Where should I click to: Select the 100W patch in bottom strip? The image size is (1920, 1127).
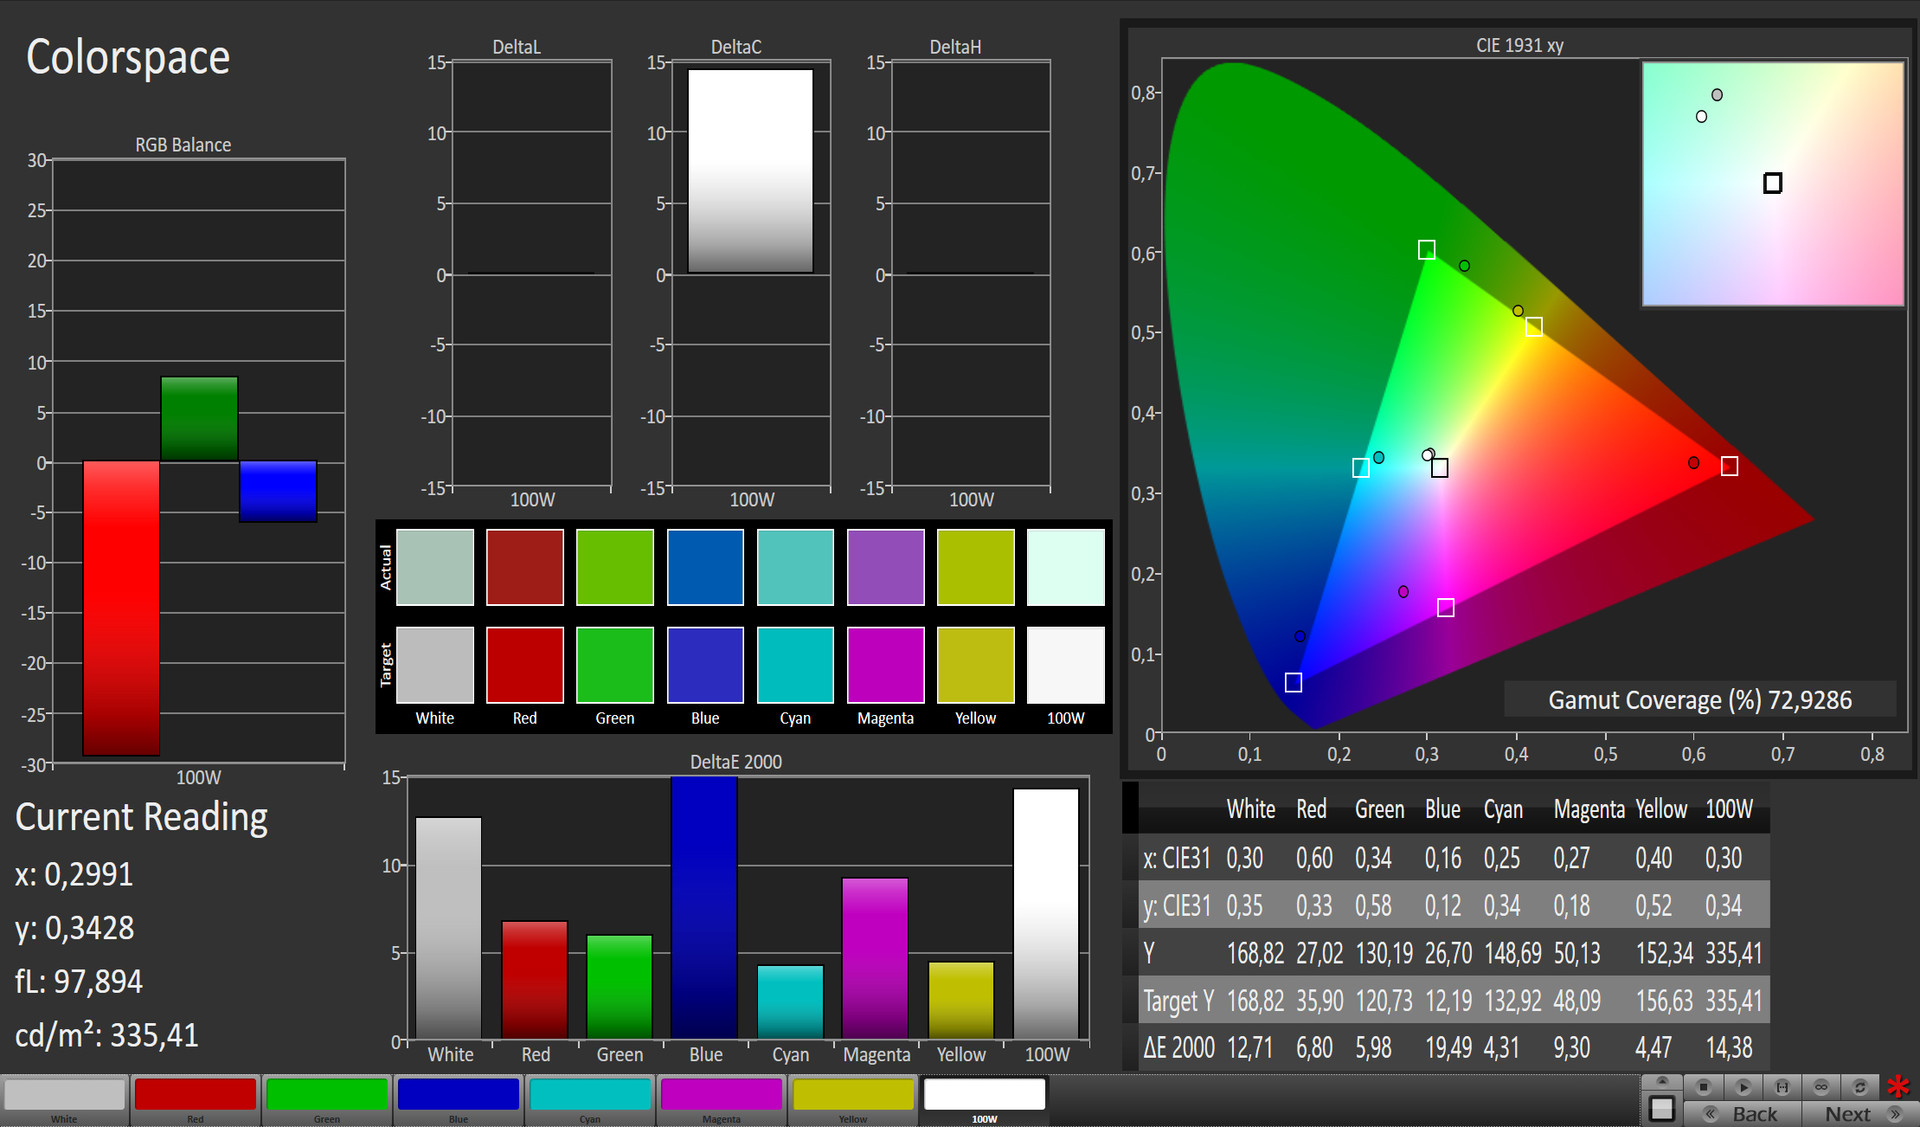pos(984,1095)
